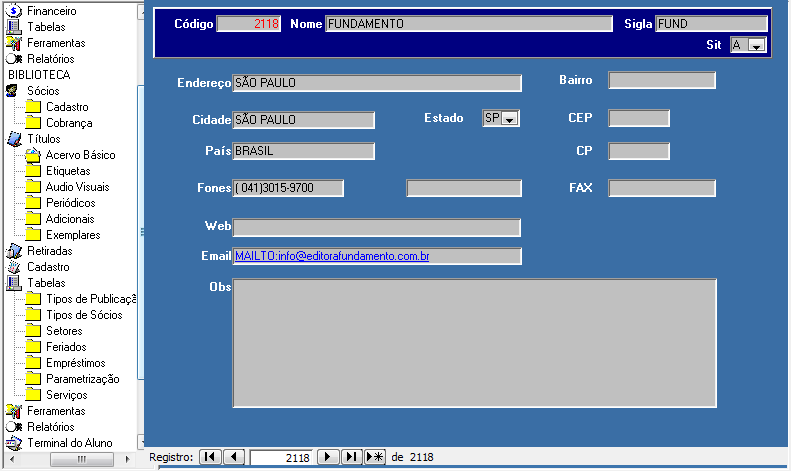Screen dimensions: 791x471
Task: Click the empty CEP field
Action: [639, 118]
